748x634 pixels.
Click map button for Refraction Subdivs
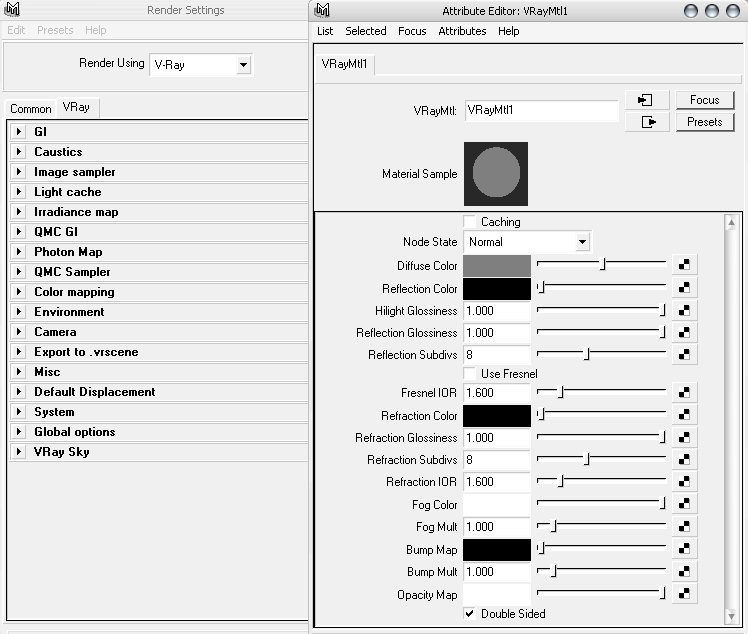point(684,459)
